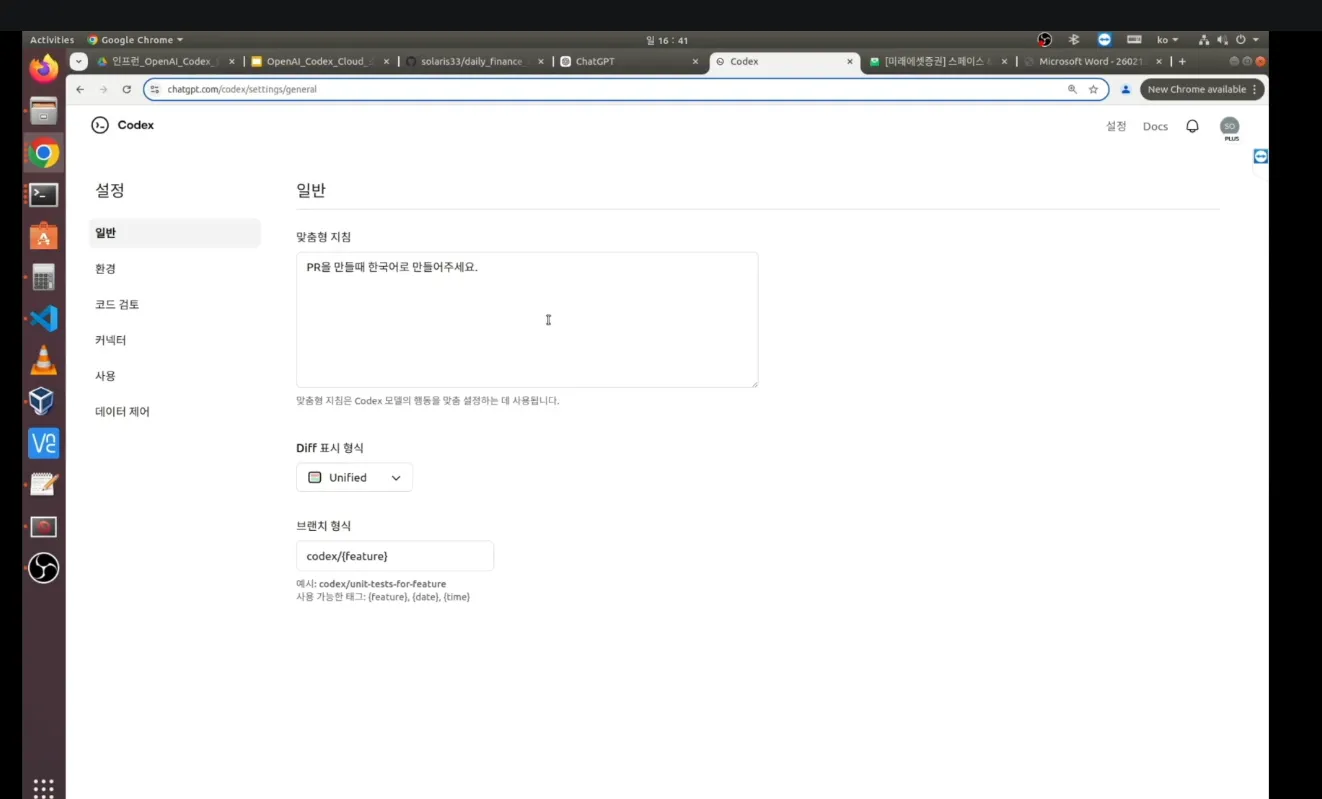The image size is (1322, 799).
Task: Open Ubuntu Software from the dock
Action: [43, 236]
